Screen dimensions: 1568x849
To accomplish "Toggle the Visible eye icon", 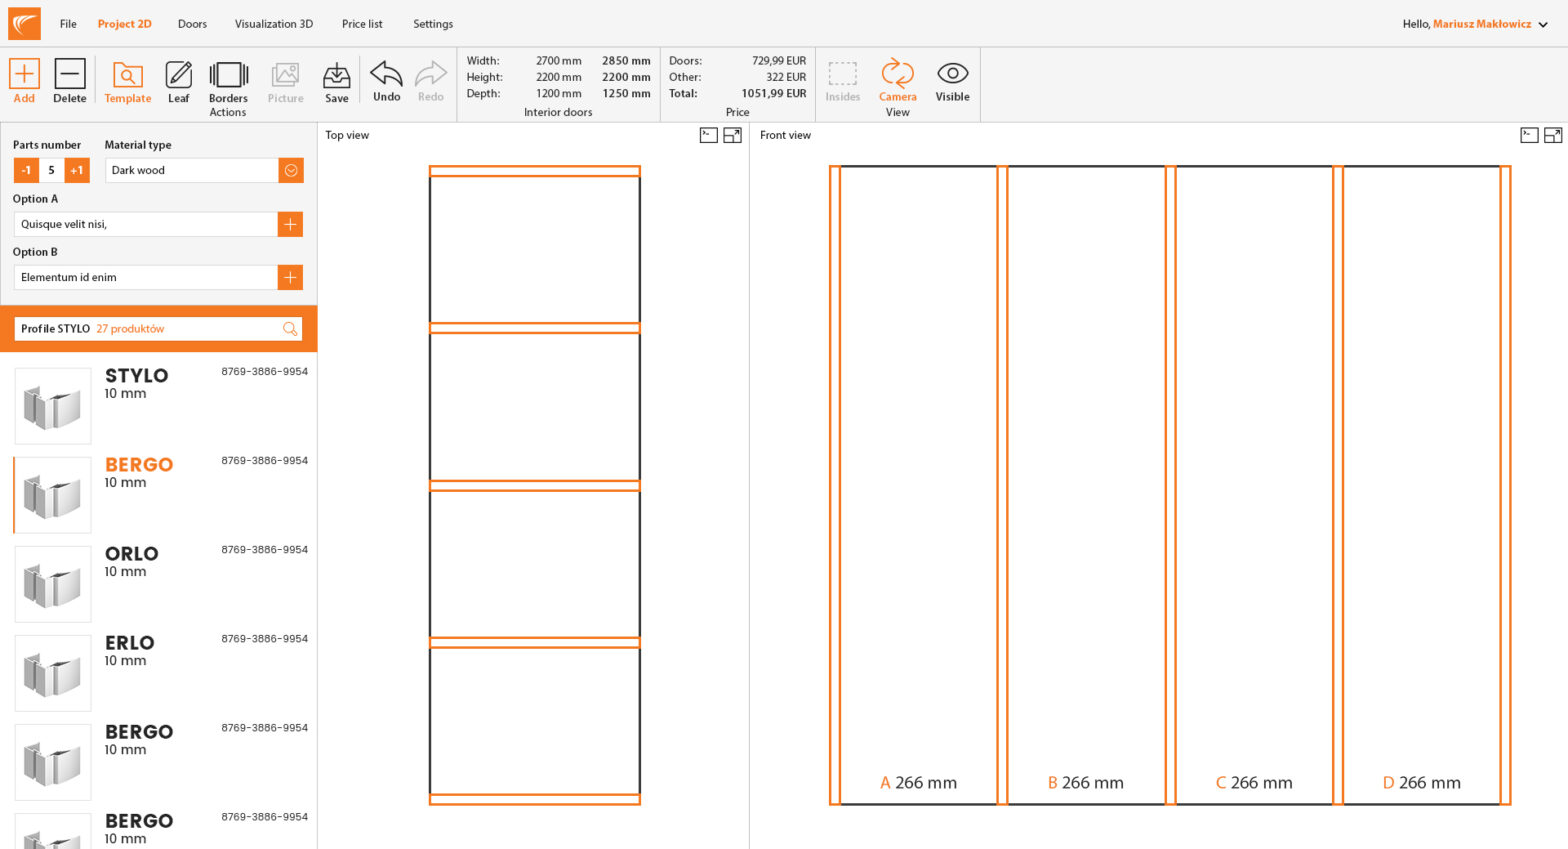I will pyautogui.click(x=952, y=73).
